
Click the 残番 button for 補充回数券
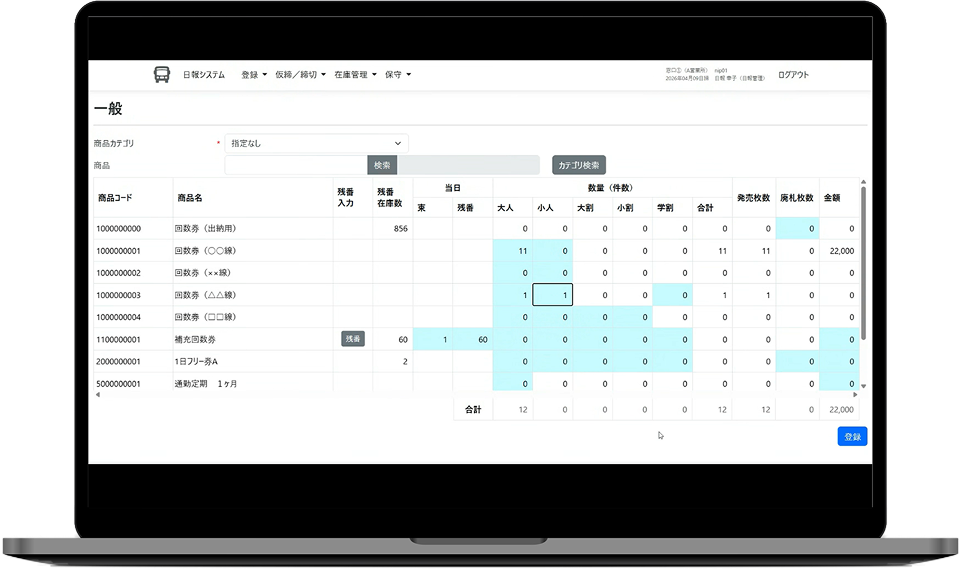tap(353, 339)
